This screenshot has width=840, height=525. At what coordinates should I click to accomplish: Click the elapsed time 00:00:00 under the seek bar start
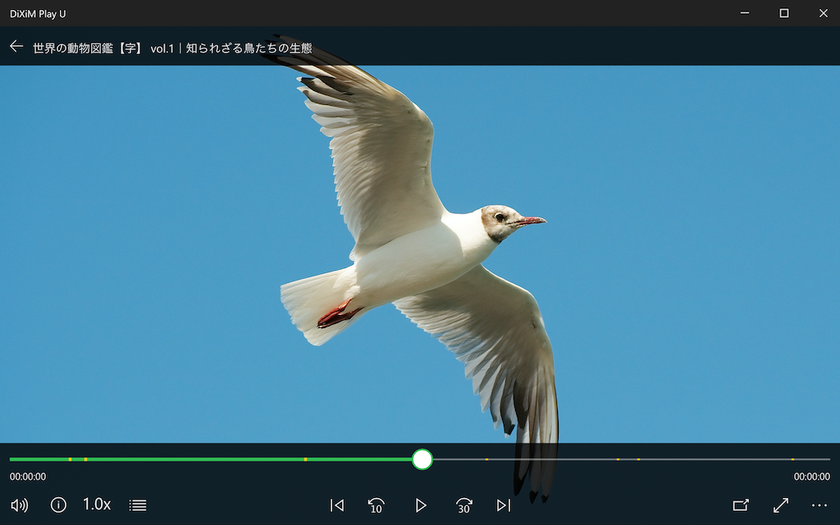point(28,477)
